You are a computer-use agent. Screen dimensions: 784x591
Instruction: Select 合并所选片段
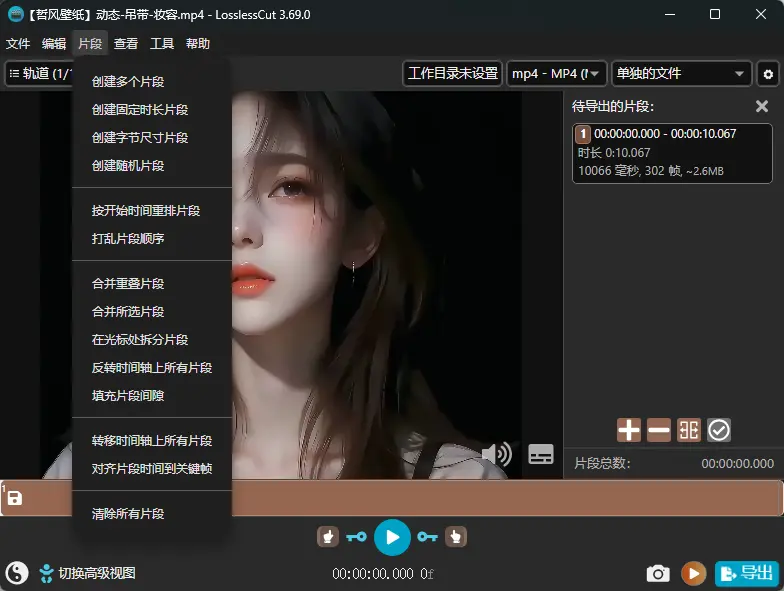tap(152, 312)
